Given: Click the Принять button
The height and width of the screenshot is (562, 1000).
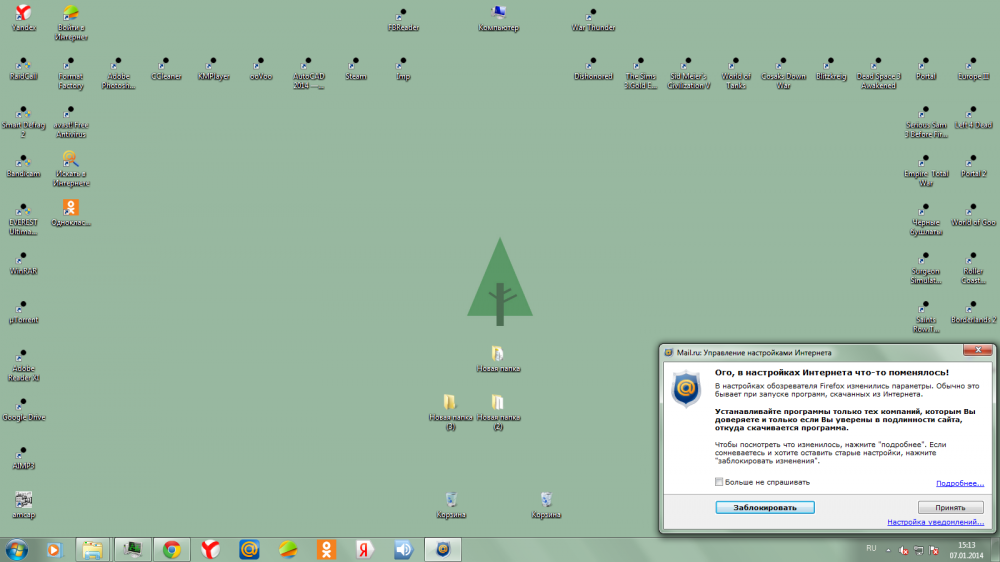Looking at the screenshot, I should pos(950,507).
